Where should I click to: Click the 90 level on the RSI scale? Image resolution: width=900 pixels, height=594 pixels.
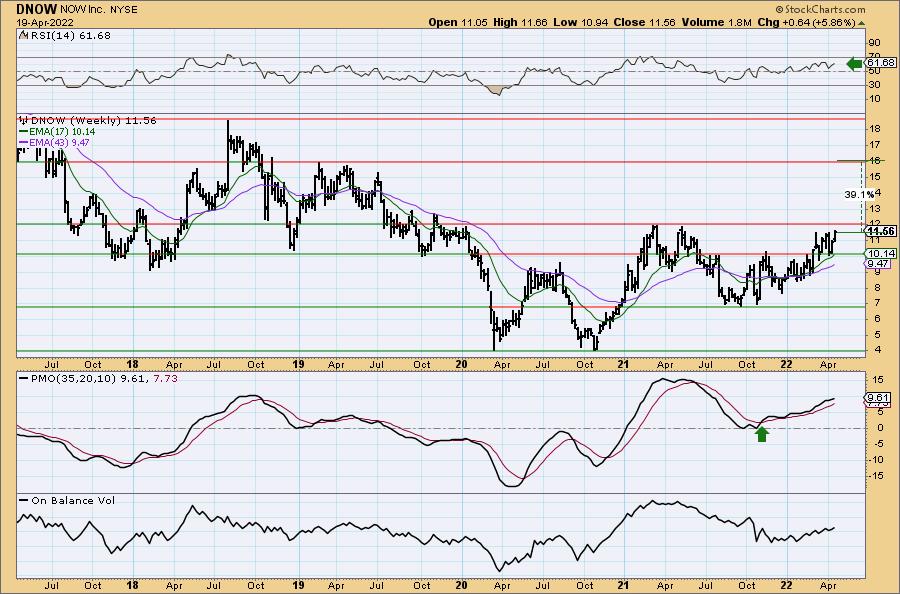(x=875, y=43)
